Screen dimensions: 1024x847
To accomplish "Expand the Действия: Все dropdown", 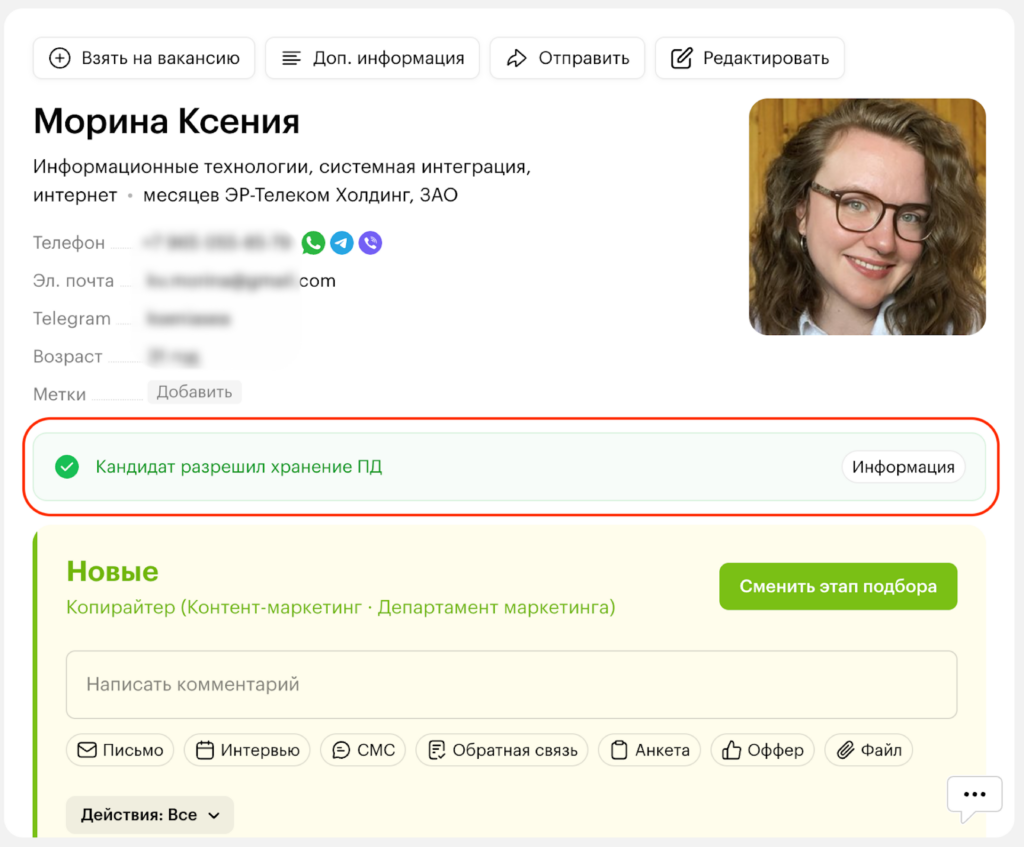I will click(x=150, y=815).
